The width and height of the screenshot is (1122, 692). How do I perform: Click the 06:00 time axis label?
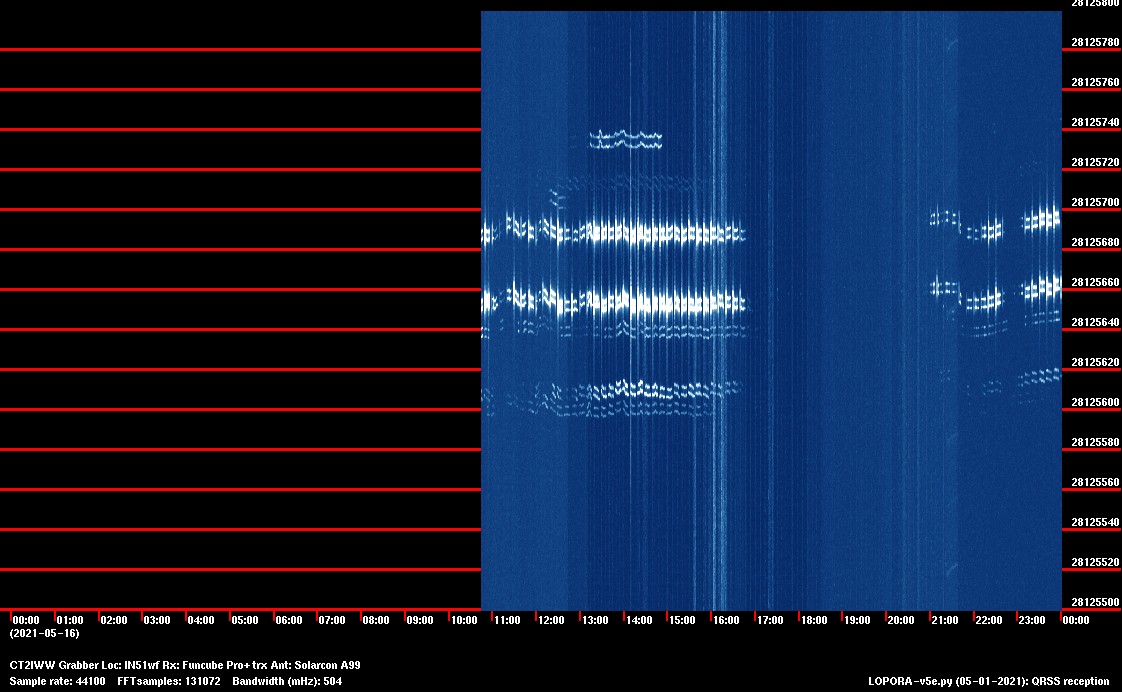coord(289,620)
